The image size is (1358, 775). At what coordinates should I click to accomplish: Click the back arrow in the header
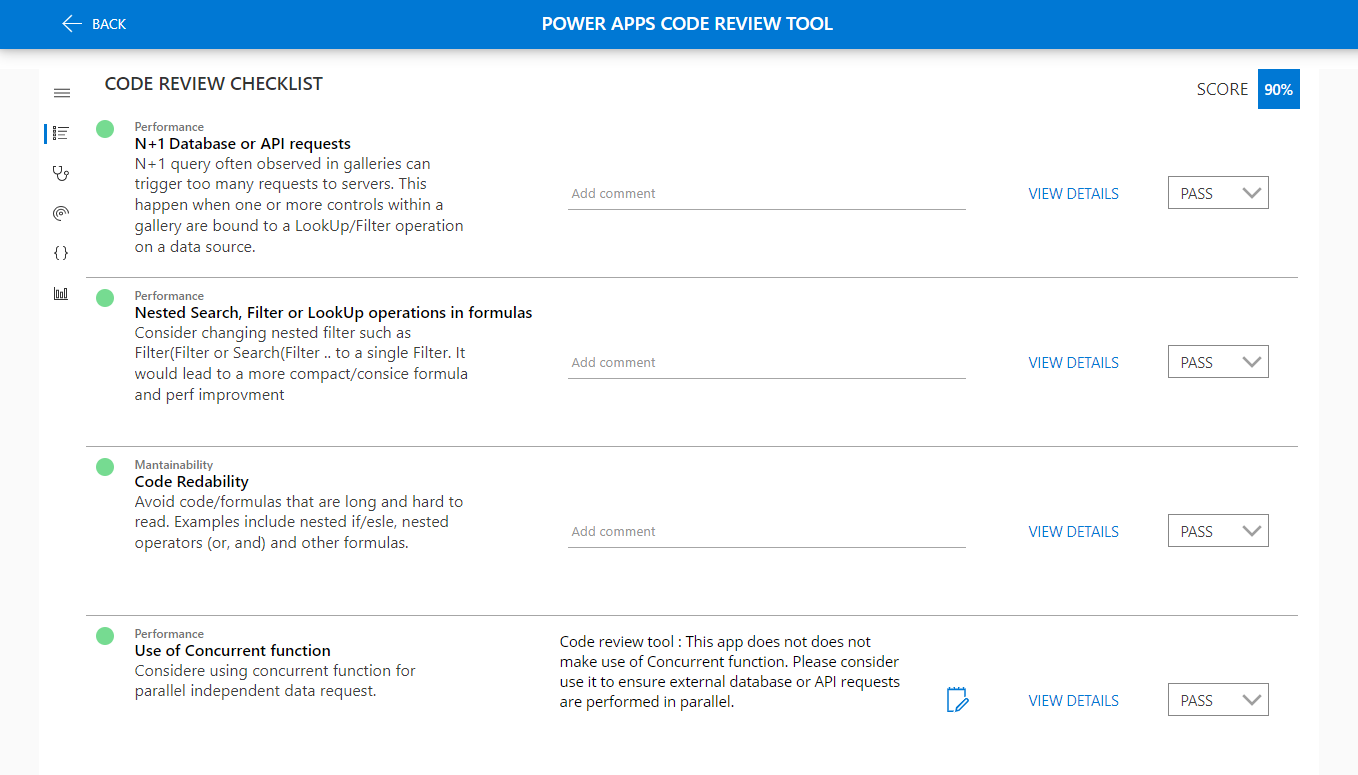[x=70, y=24]
